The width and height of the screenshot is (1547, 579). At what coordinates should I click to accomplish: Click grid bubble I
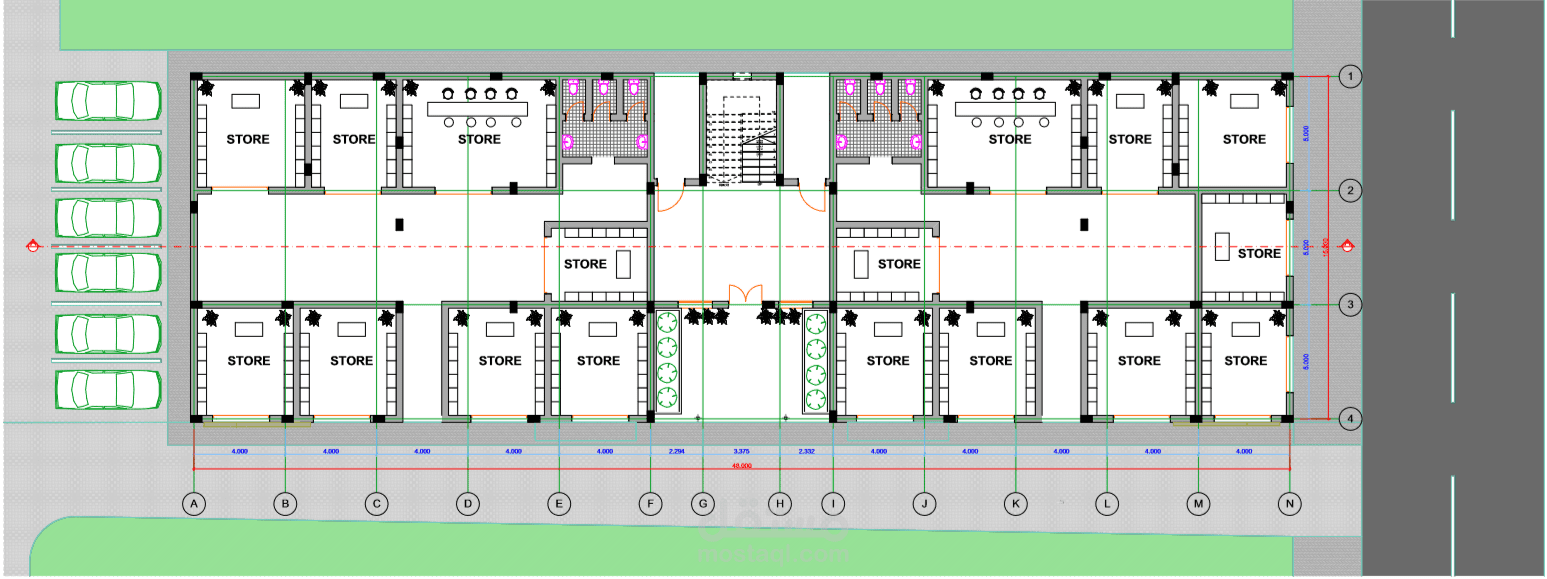pos(832,504)
